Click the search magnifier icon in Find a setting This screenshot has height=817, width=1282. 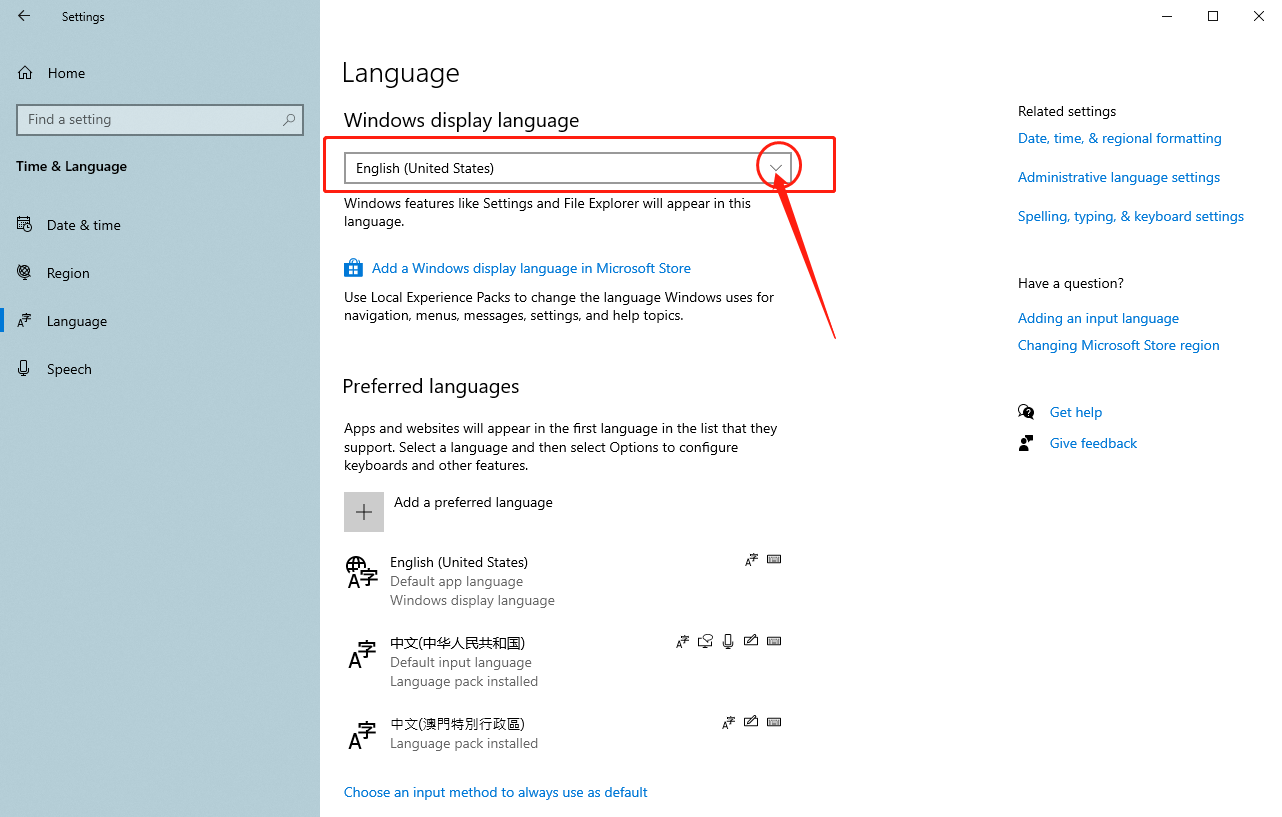click(289, 119)
